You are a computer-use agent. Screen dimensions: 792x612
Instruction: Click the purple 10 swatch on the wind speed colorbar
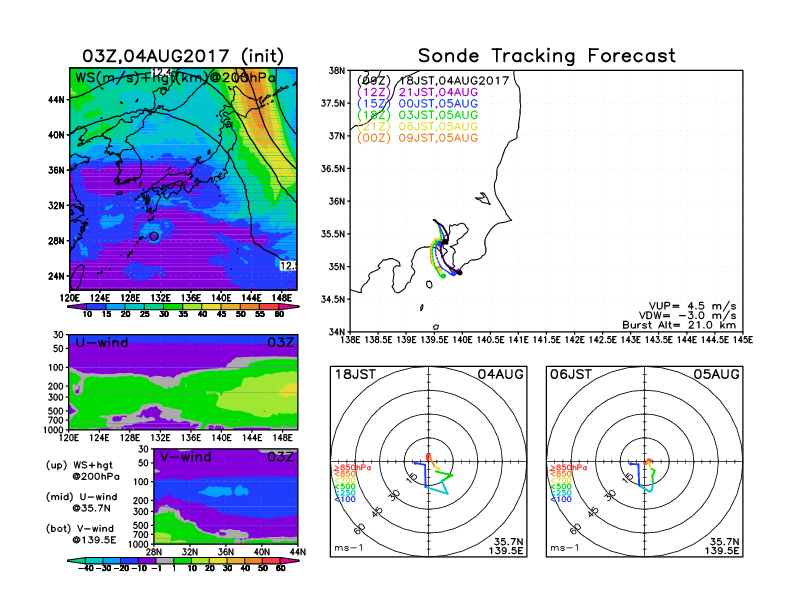[77, 306]
